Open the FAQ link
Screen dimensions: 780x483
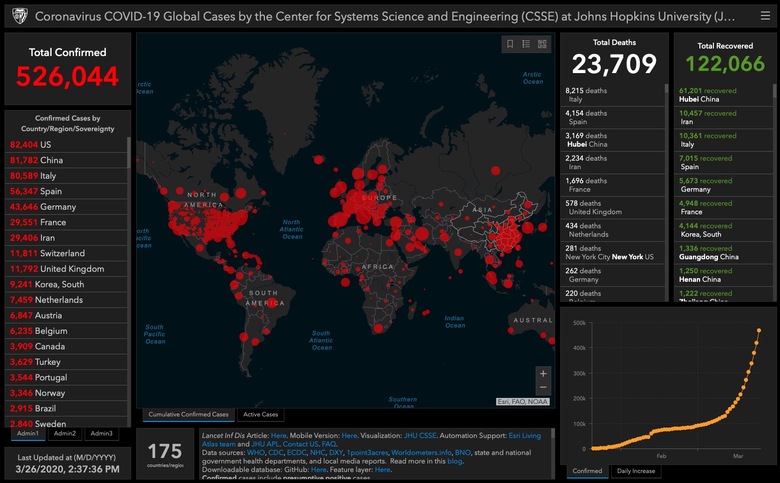click(x=328, y=444)
